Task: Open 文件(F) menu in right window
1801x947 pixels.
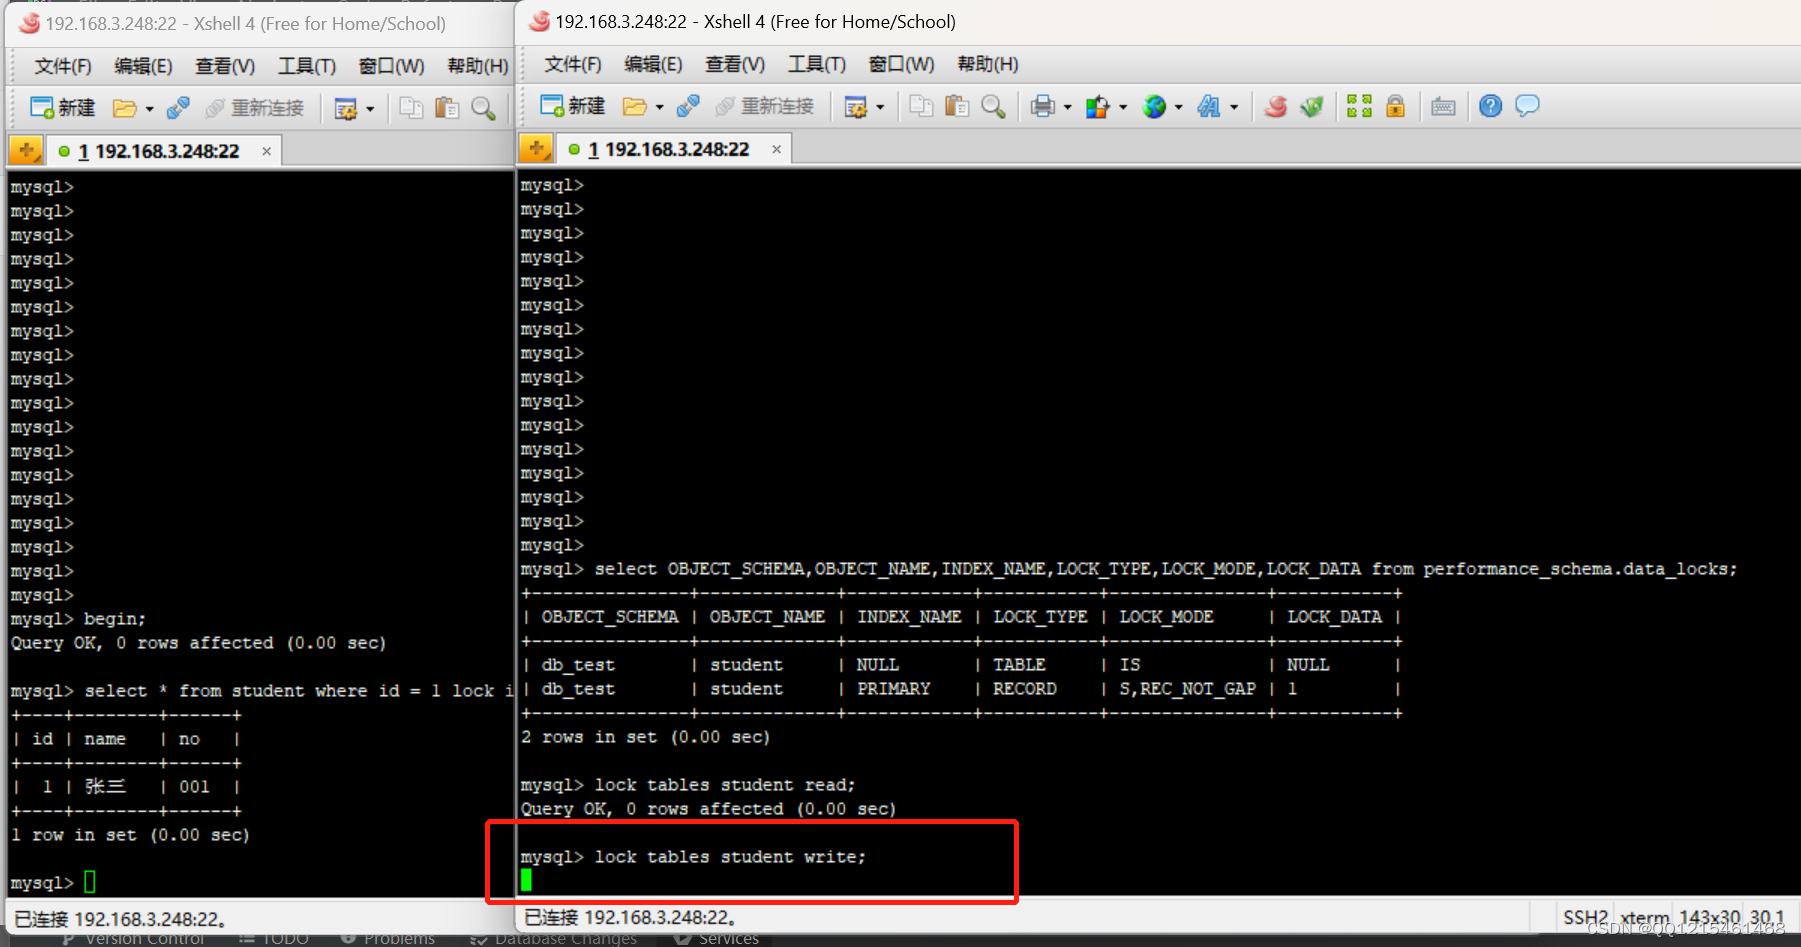Action: [573, 64]
